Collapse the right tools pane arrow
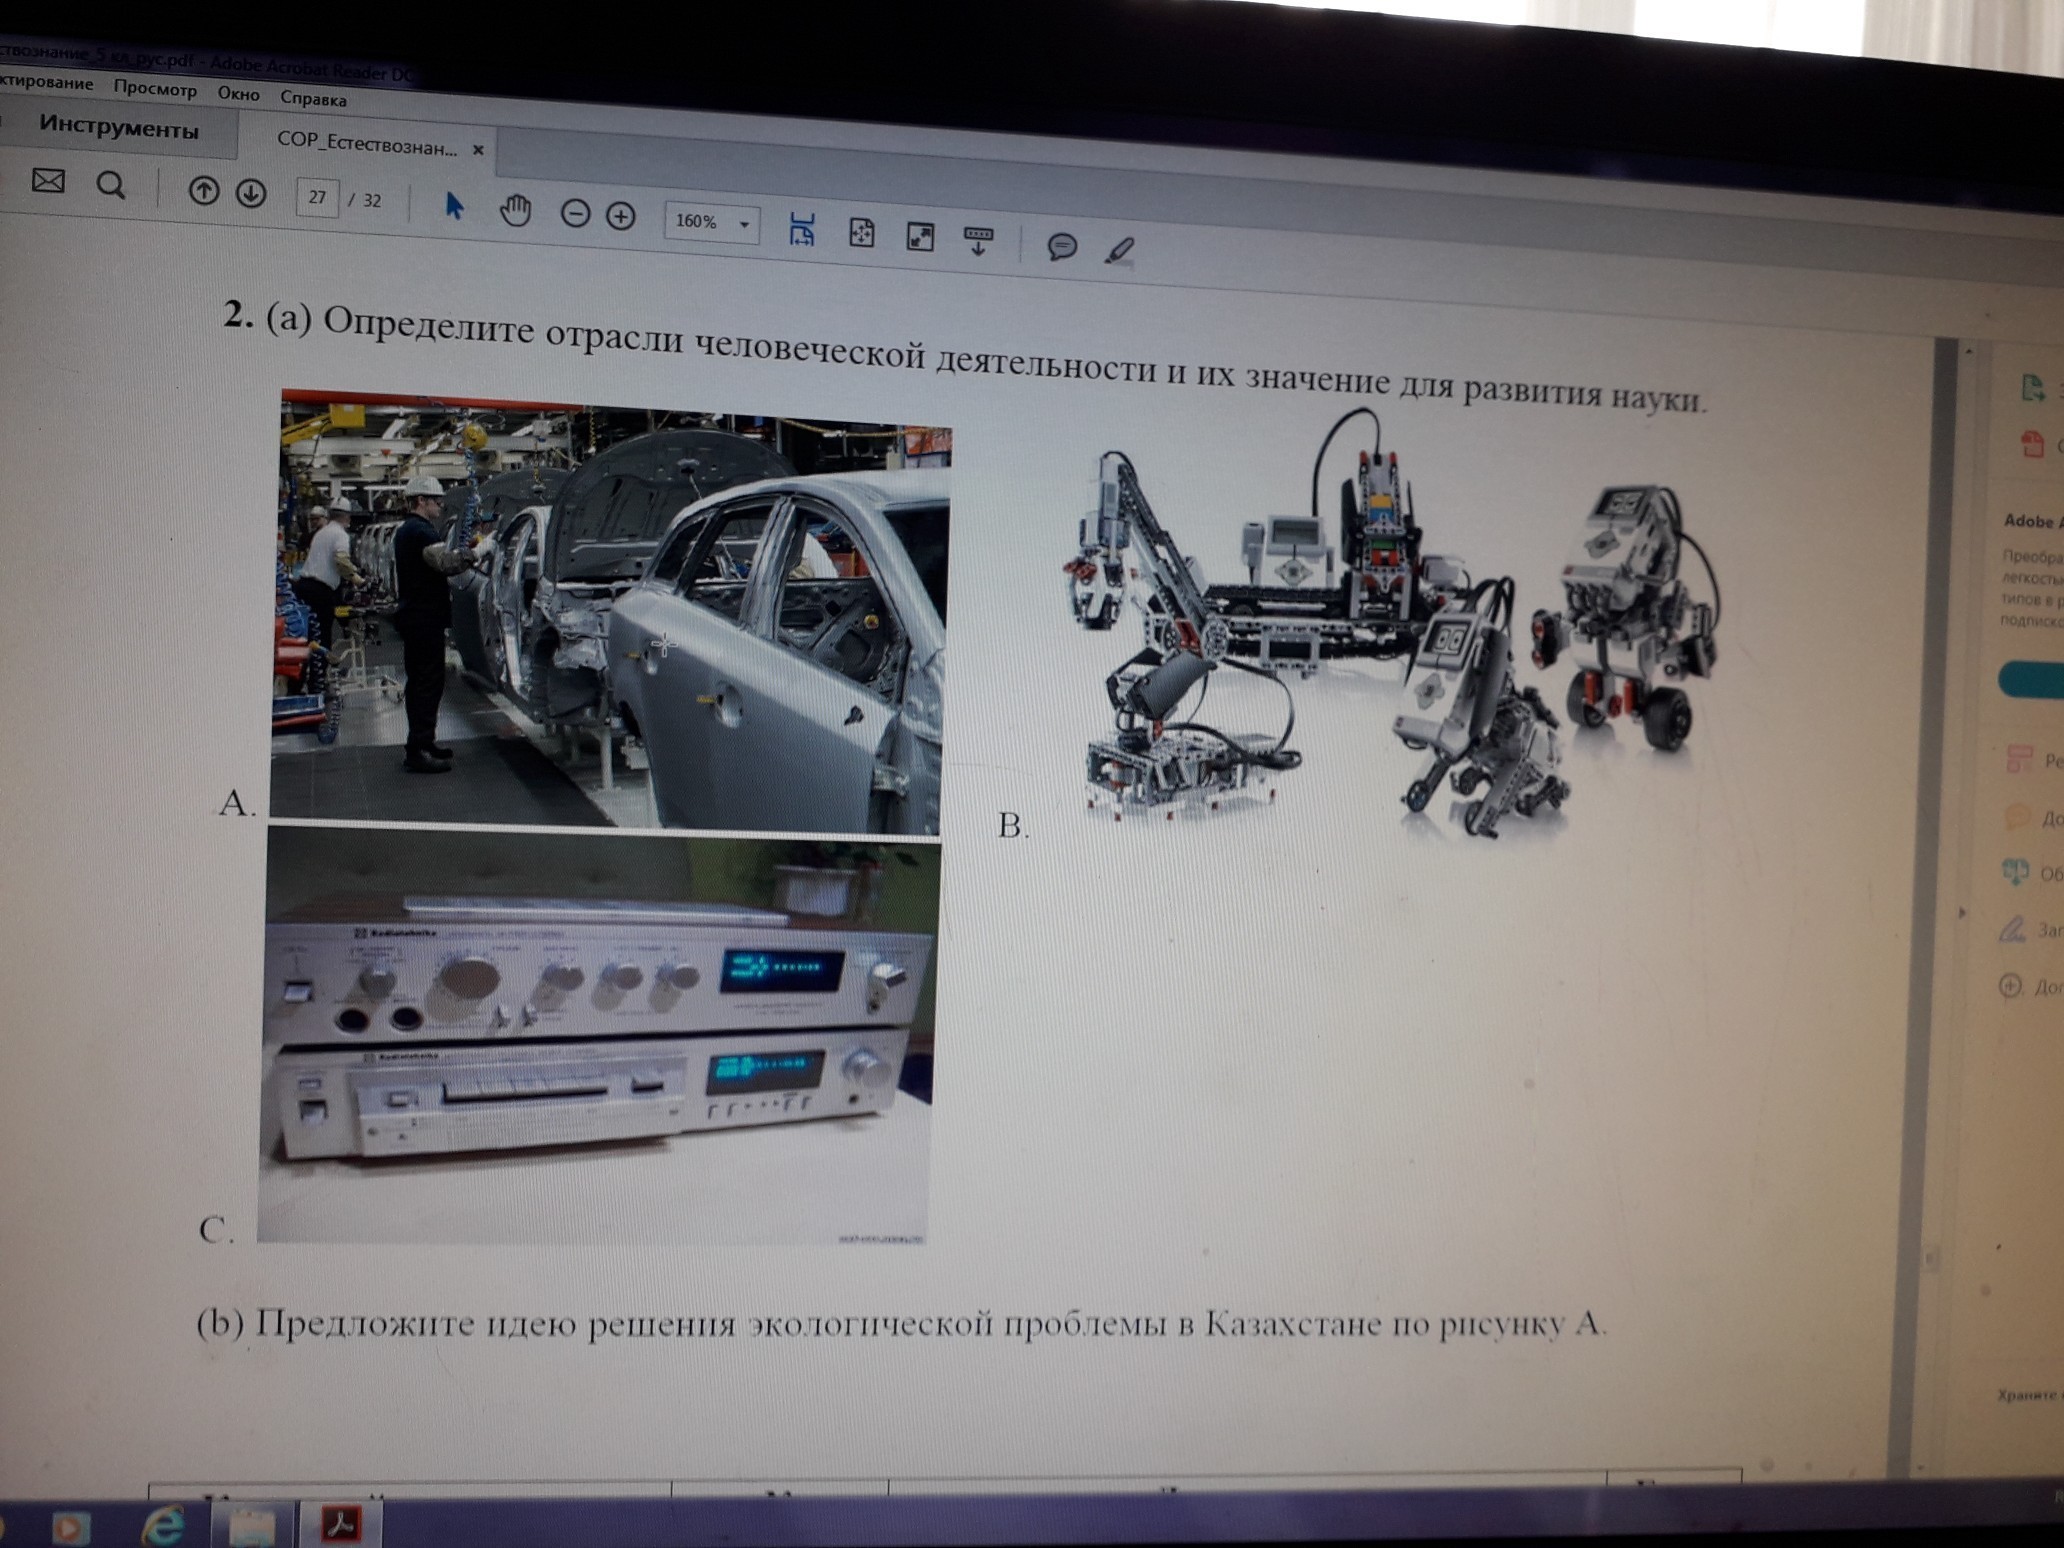 (x=1962, y=912)
